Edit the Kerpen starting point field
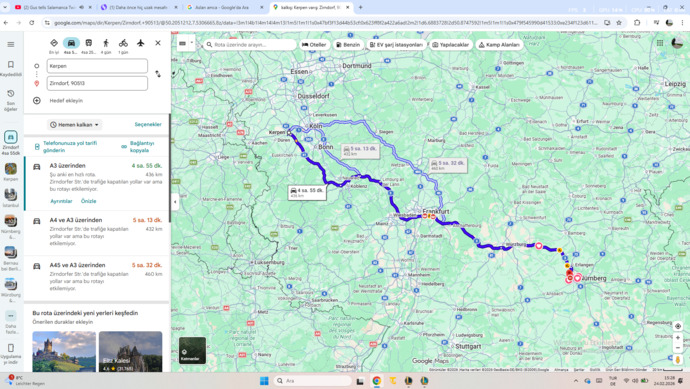Image resolution: width=690 pixels, height=389 pixels. click(x=97, y=66)
